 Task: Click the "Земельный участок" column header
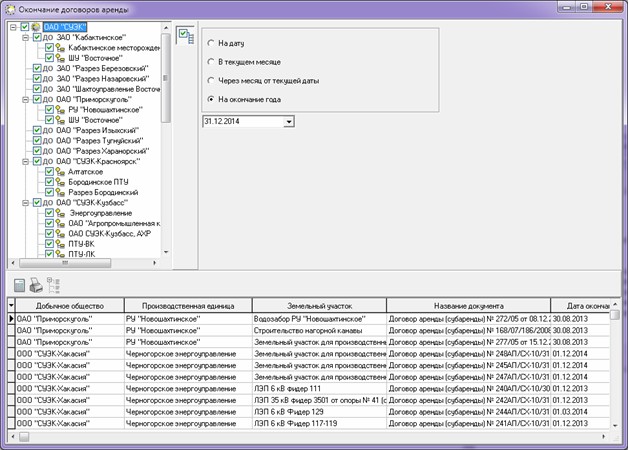(x=317, y=305)
